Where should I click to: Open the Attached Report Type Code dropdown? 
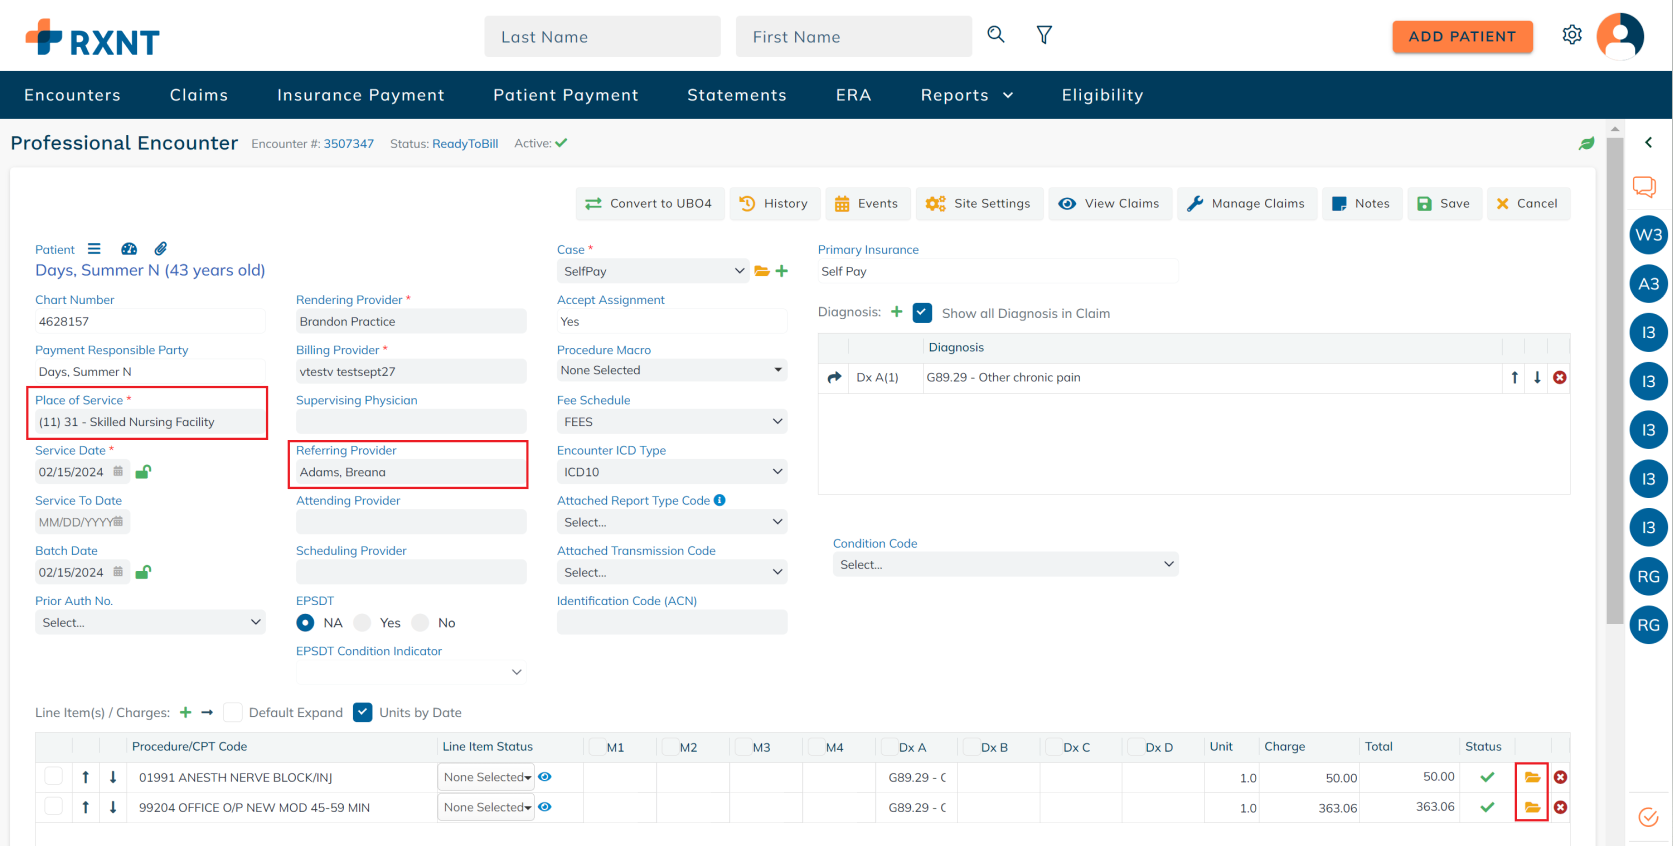coord(672,522)
